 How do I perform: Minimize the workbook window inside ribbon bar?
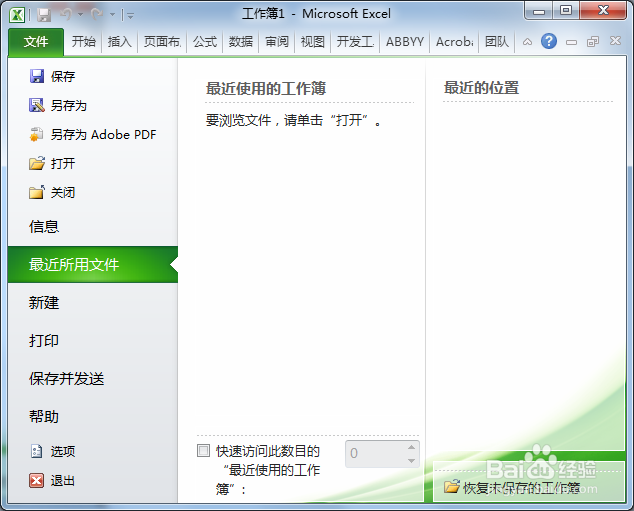(x=571, y=42)
